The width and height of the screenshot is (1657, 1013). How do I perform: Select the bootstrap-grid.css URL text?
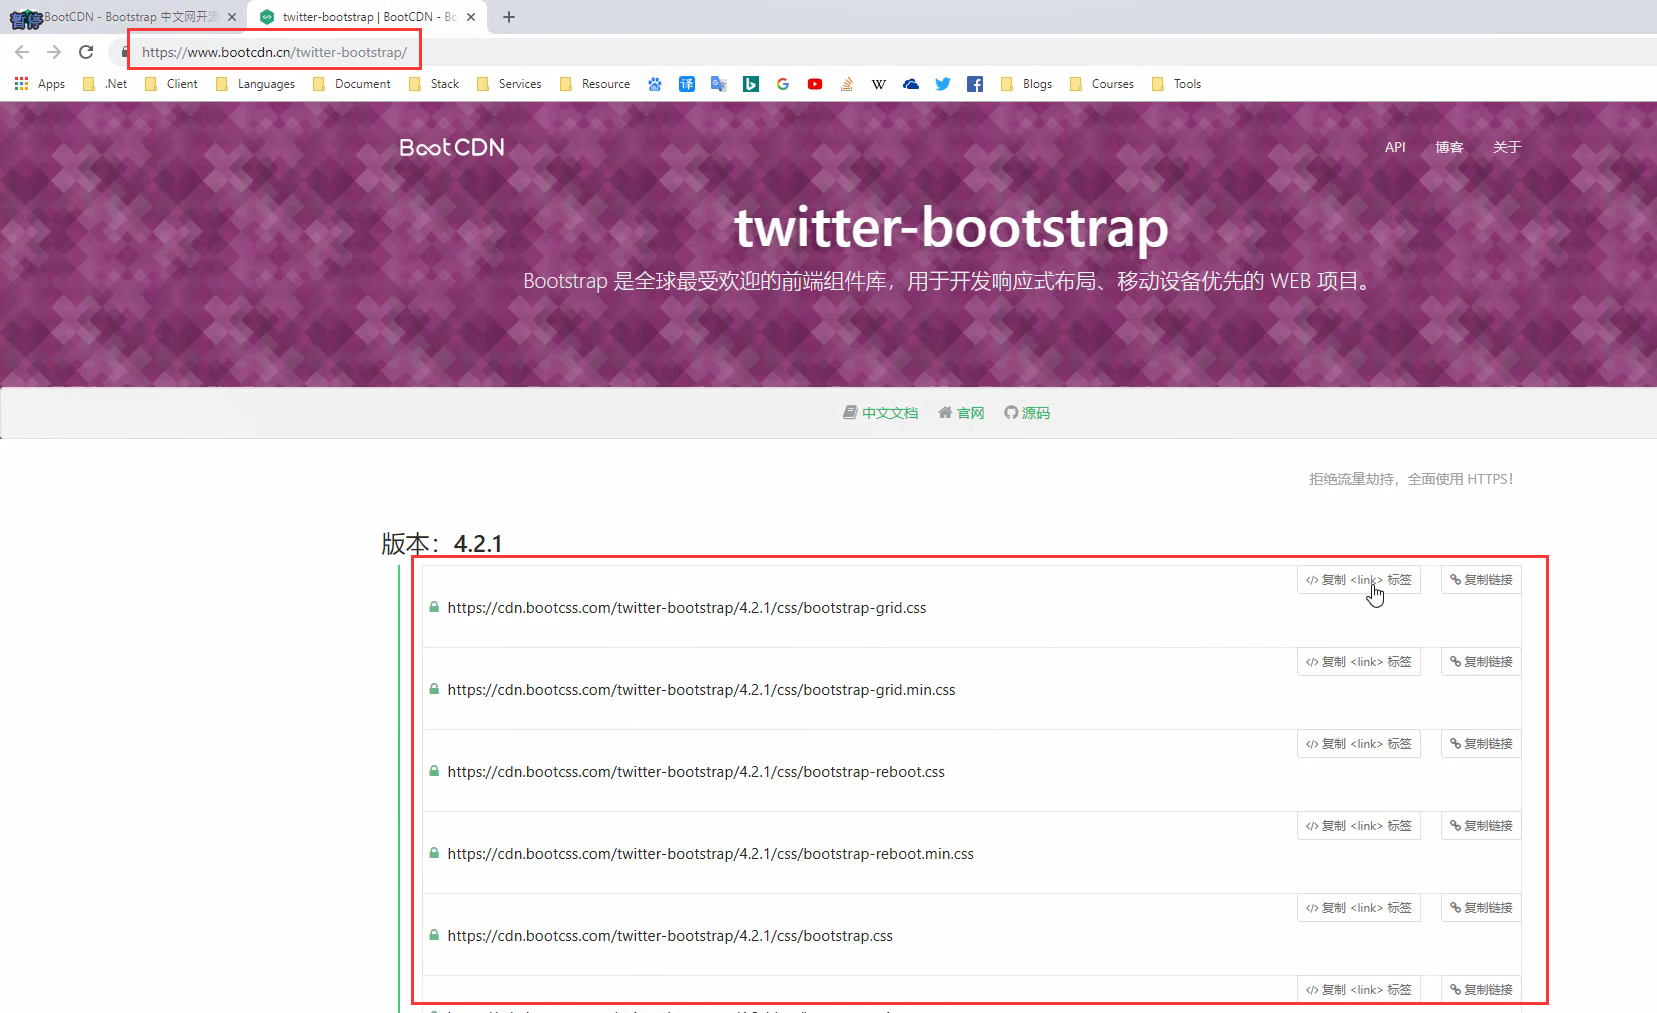687,608
